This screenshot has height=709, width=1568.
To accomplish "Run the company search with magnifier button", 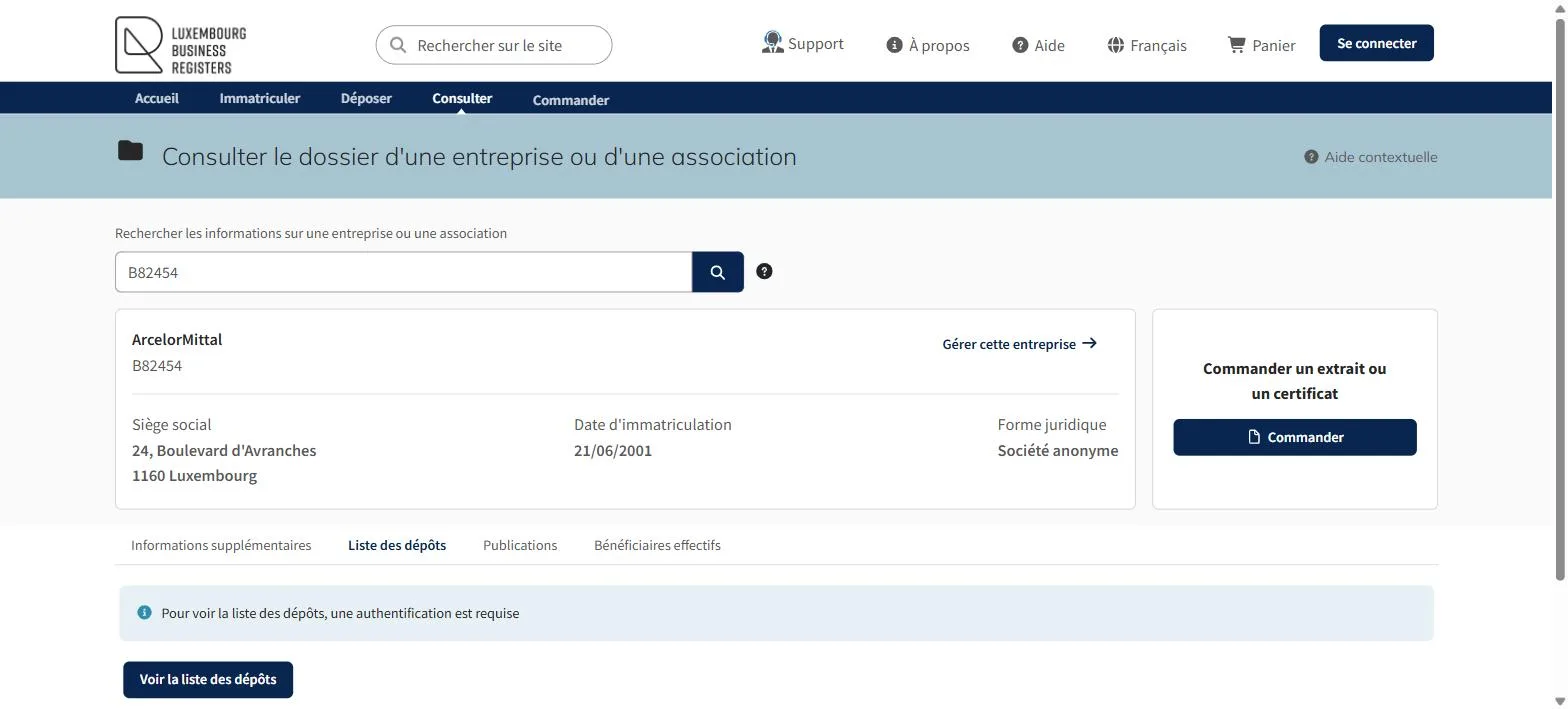I will (718, 272).
